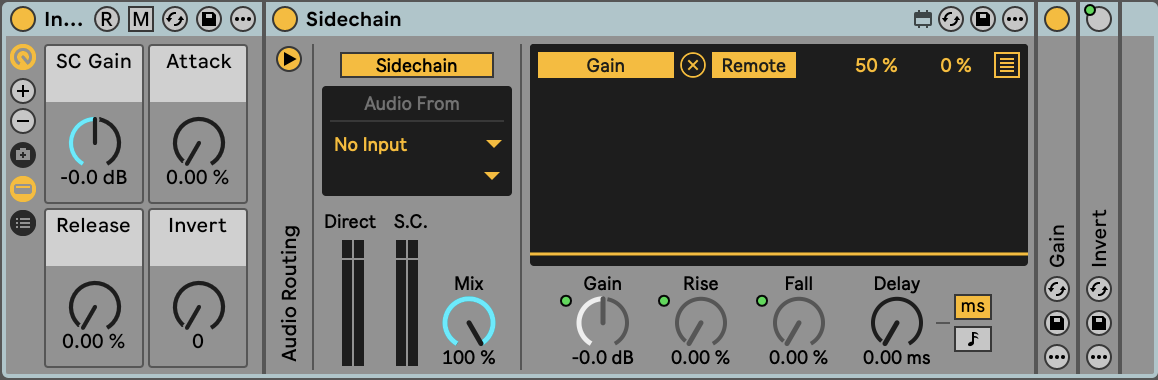Click the S.C. level meter
The height and width of the screenshot is (380, 1158).
tap(407, 303)
